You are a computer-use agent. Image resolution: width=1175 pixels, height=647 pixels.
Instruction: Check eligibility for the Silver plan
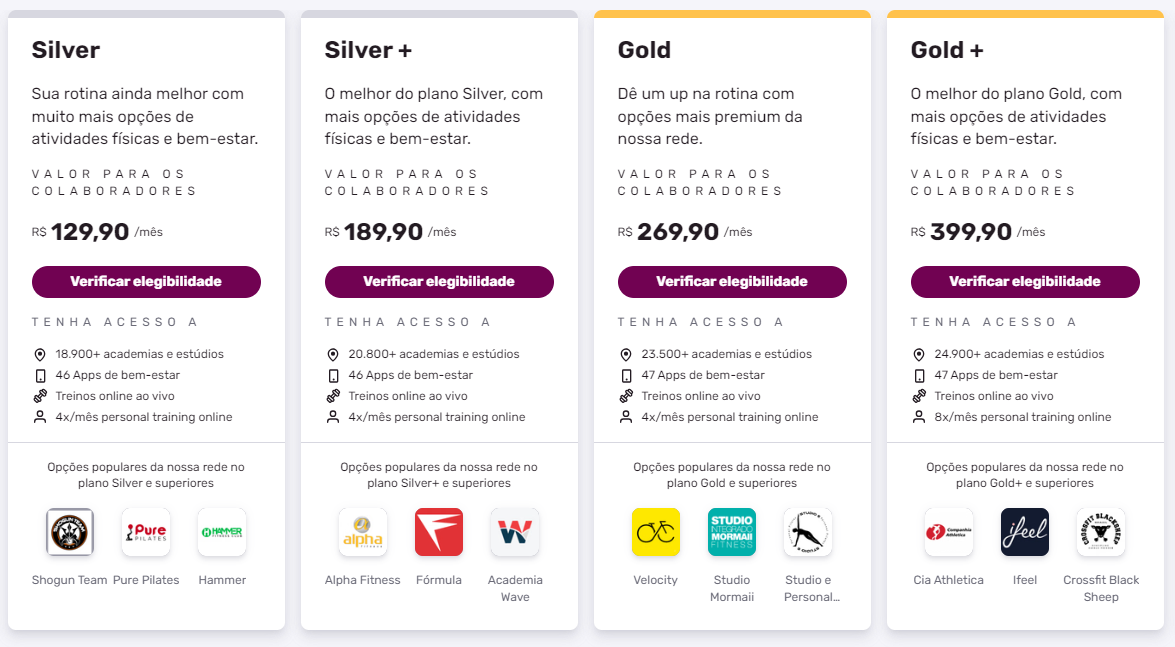pos(146,282)
